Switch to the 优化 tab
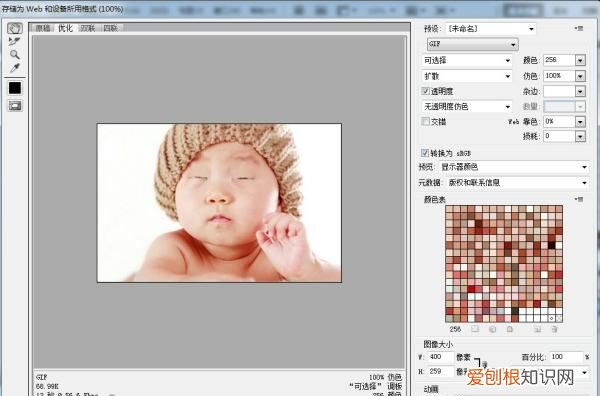The image size is (600, 396). (x=65, y=28)
